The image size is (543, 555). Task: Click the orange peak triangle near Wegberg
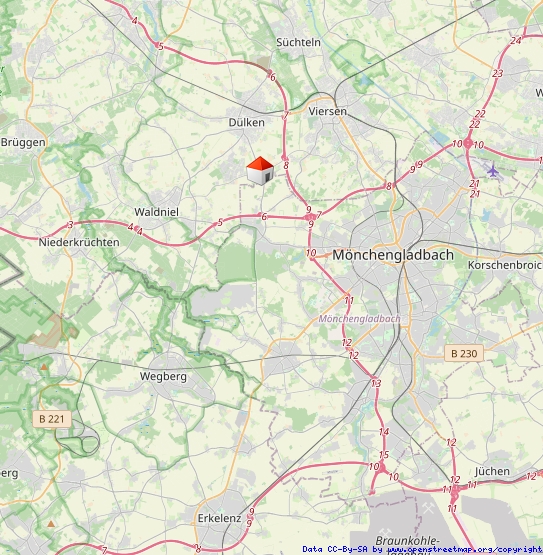point(44,367)
